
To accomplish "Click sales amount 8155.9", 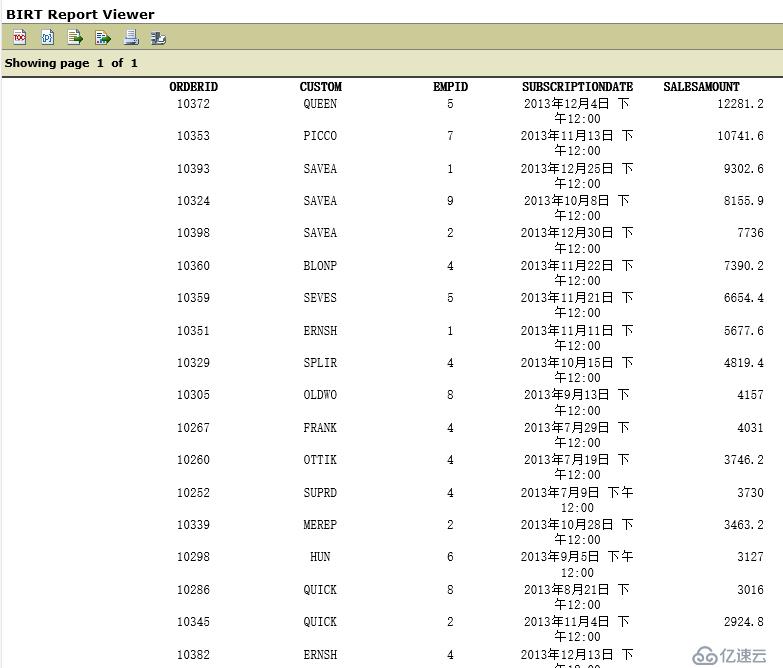I will [x=744, y=201].
